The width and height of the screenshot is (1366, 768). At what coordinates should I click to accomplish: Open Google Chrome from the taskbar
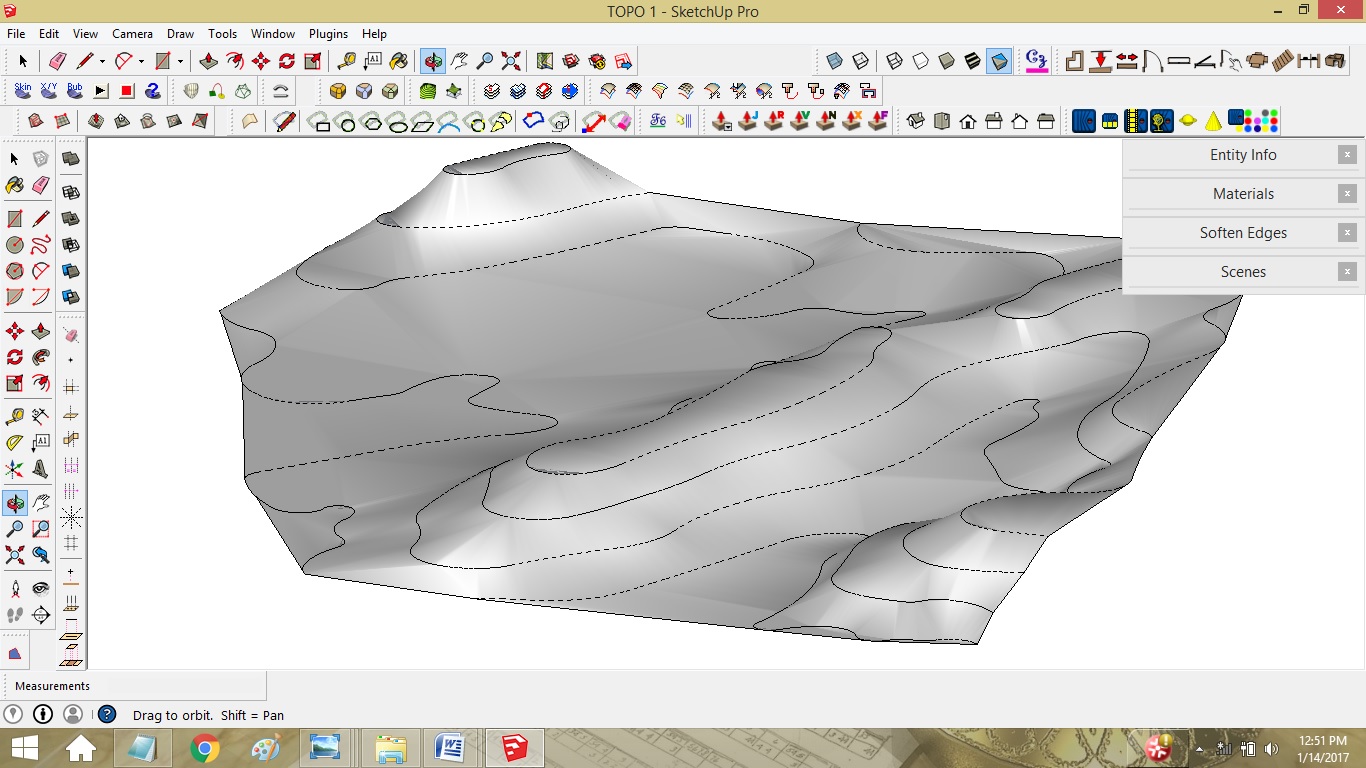point(205,747)
